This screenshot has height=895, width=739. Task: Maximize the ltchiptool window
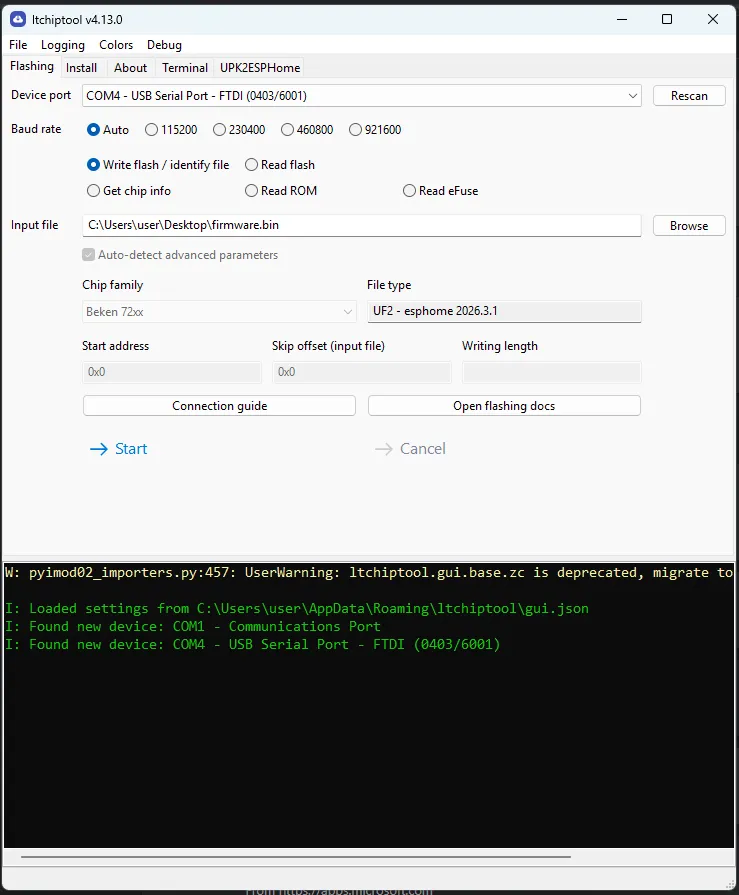[x=667, y=19]
